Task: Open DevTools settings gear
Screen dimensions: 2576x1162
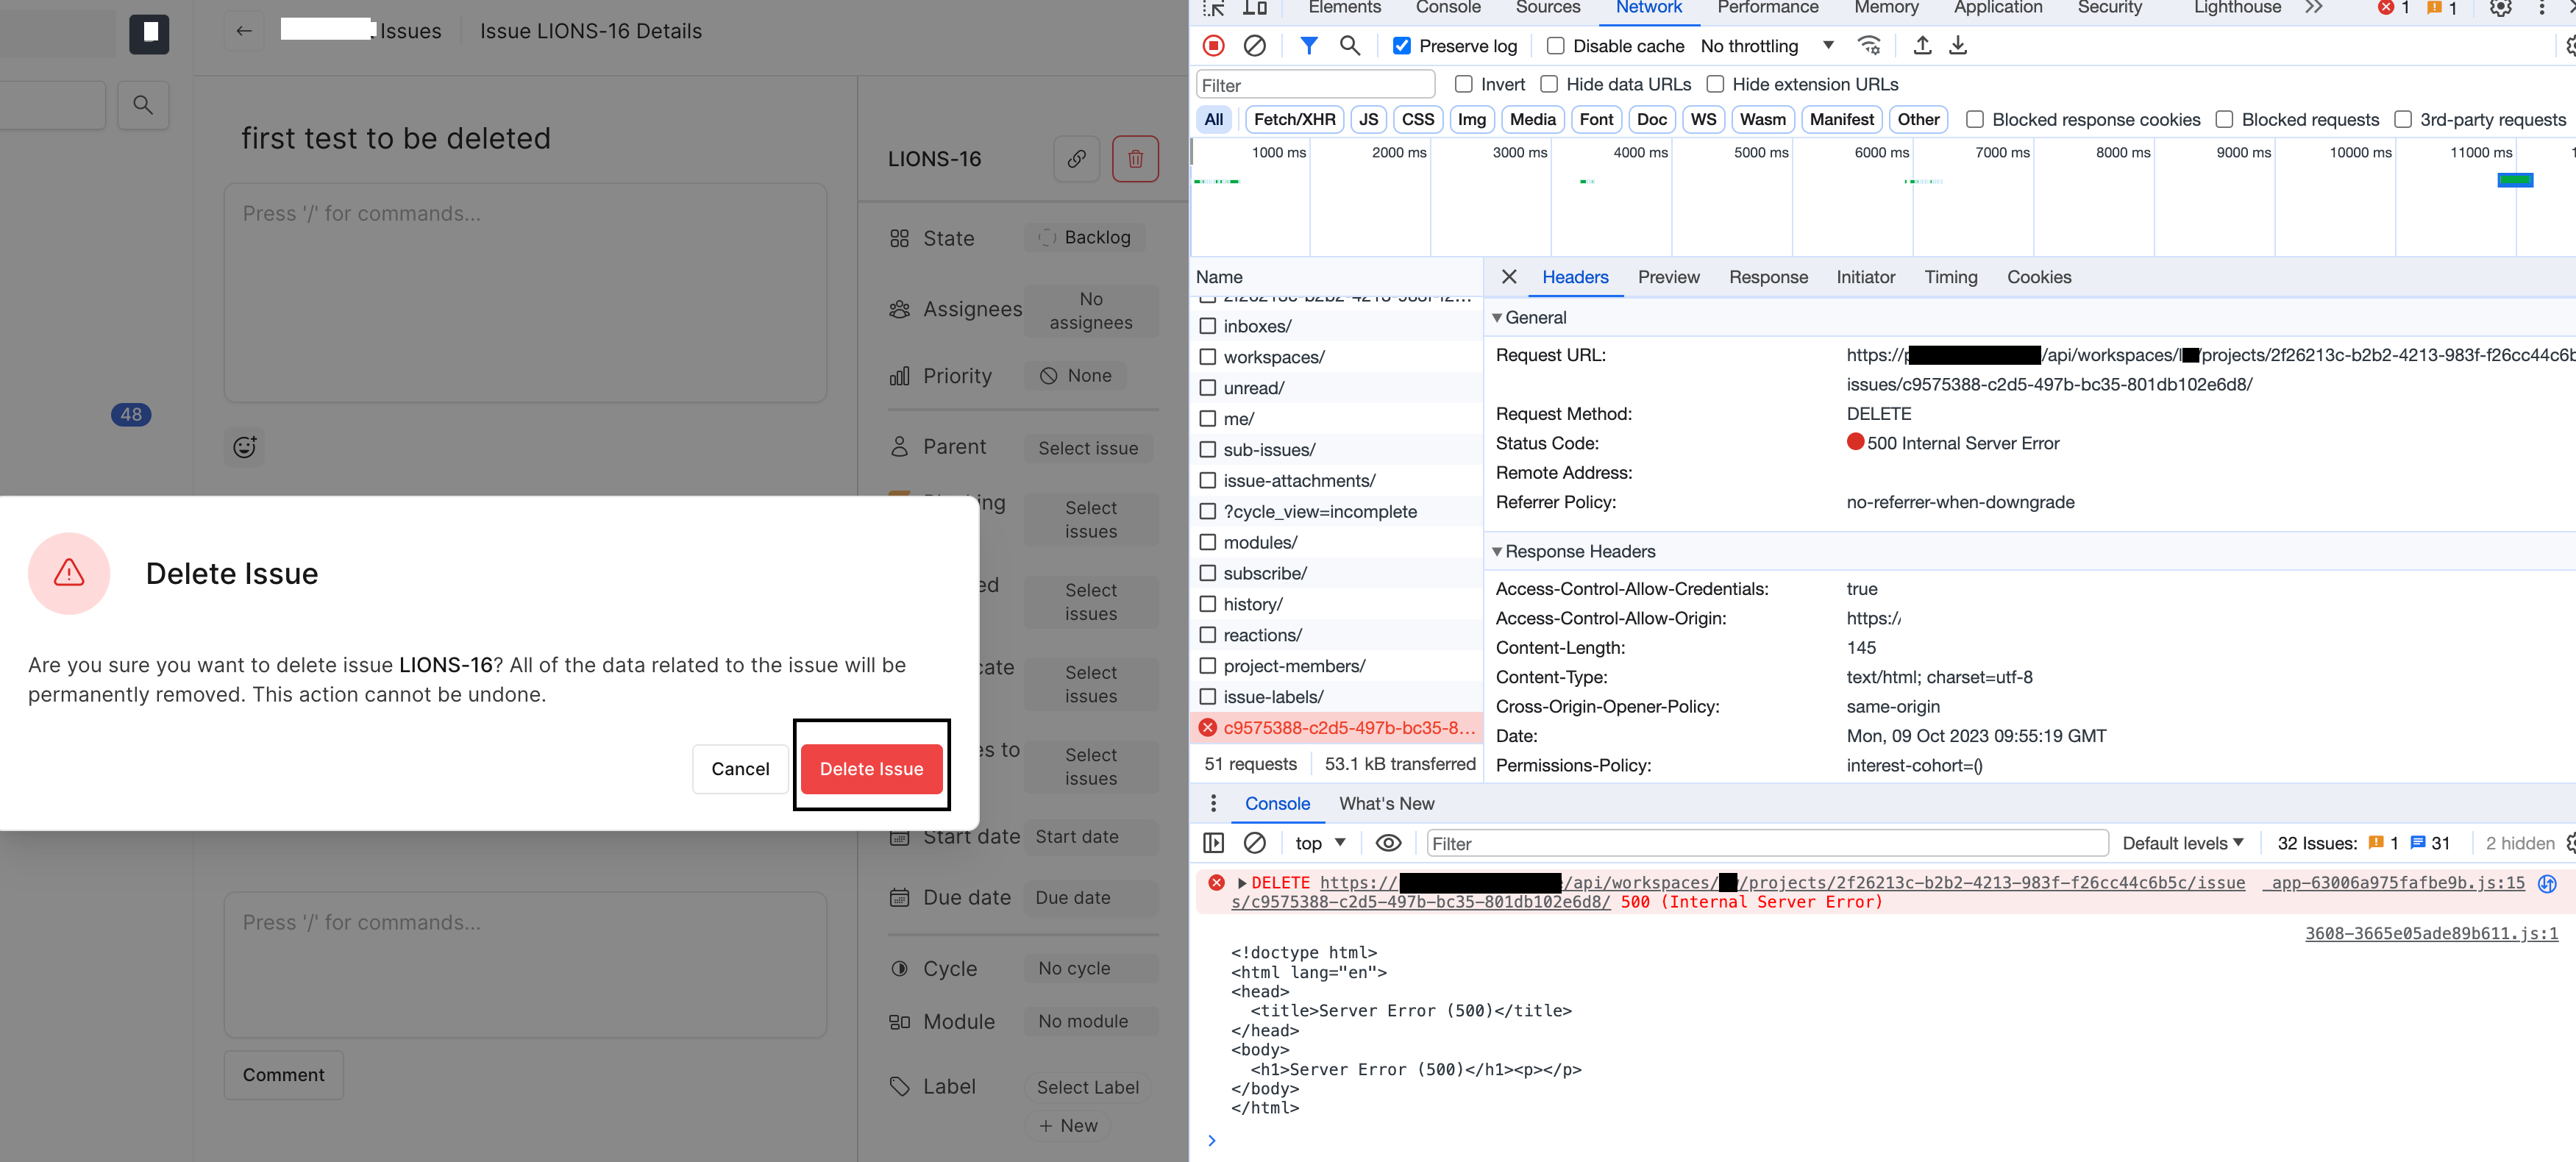Action: pos(2500,8)
